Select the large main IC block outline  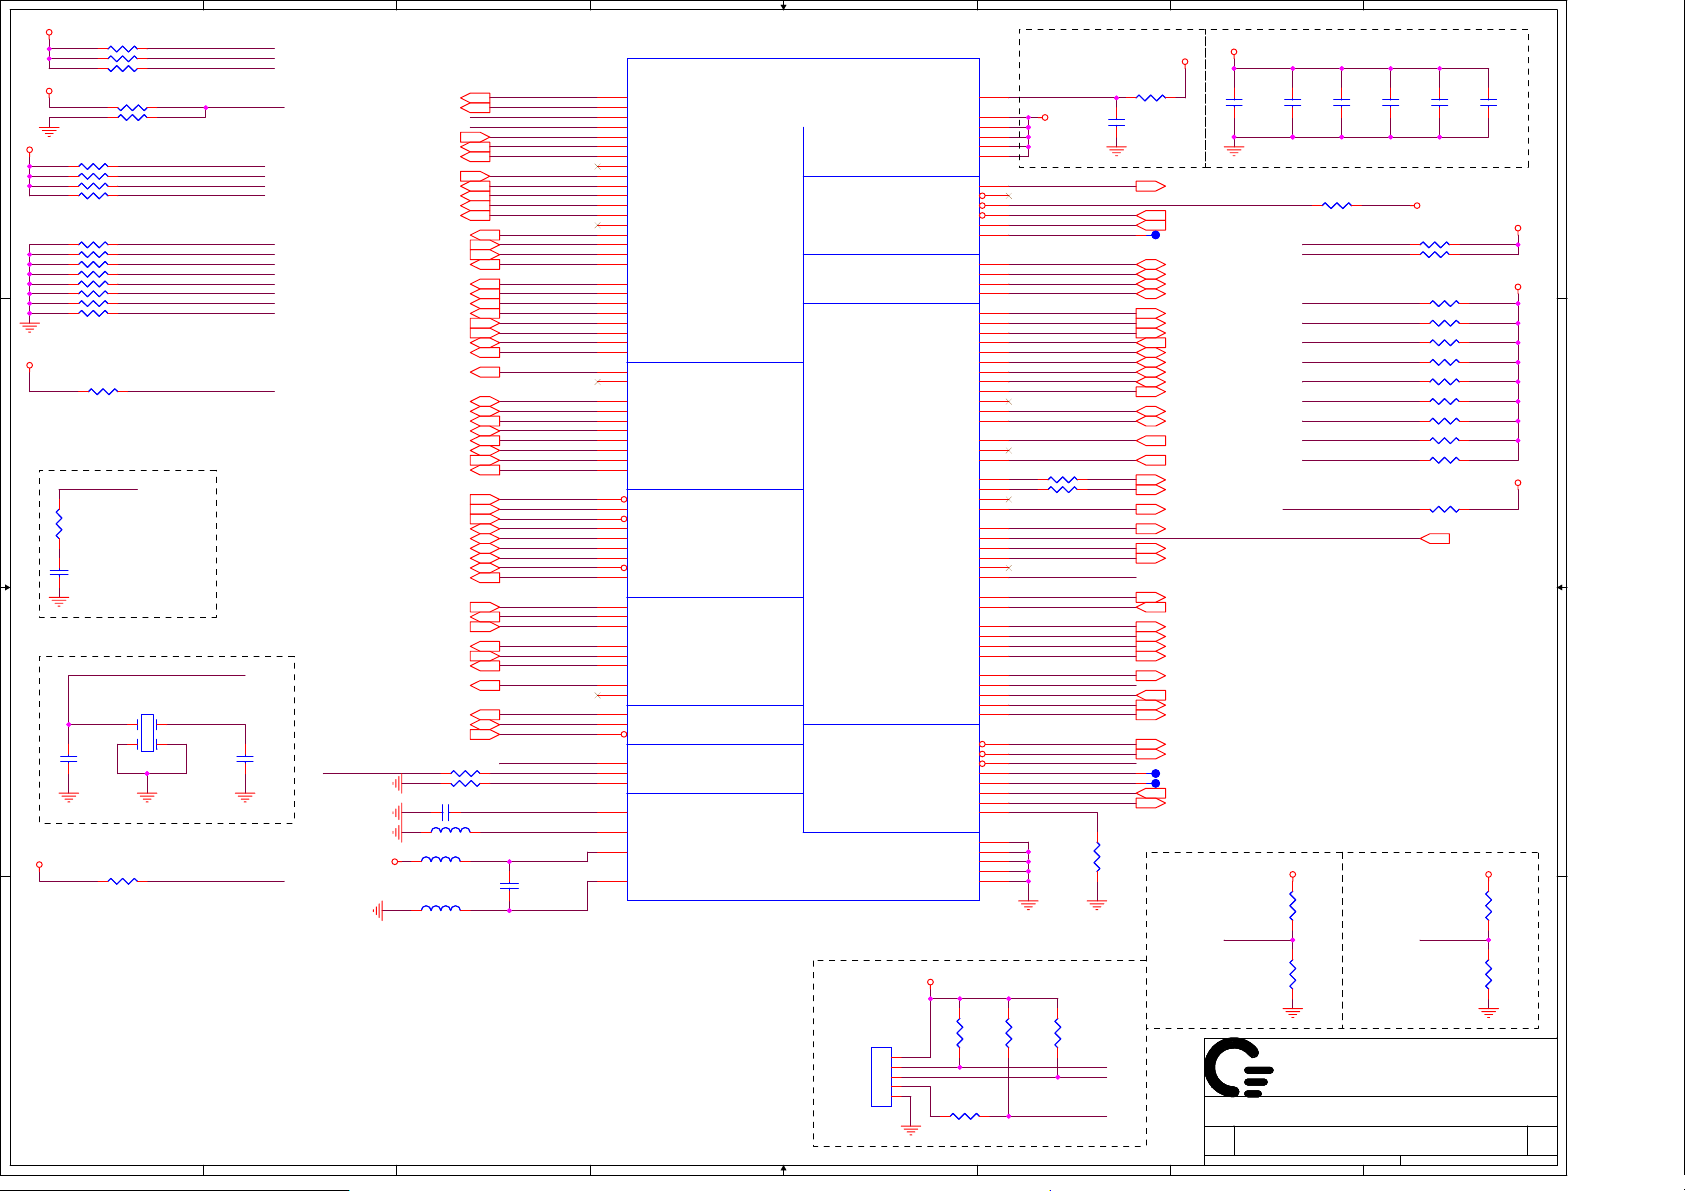point(803,479)
